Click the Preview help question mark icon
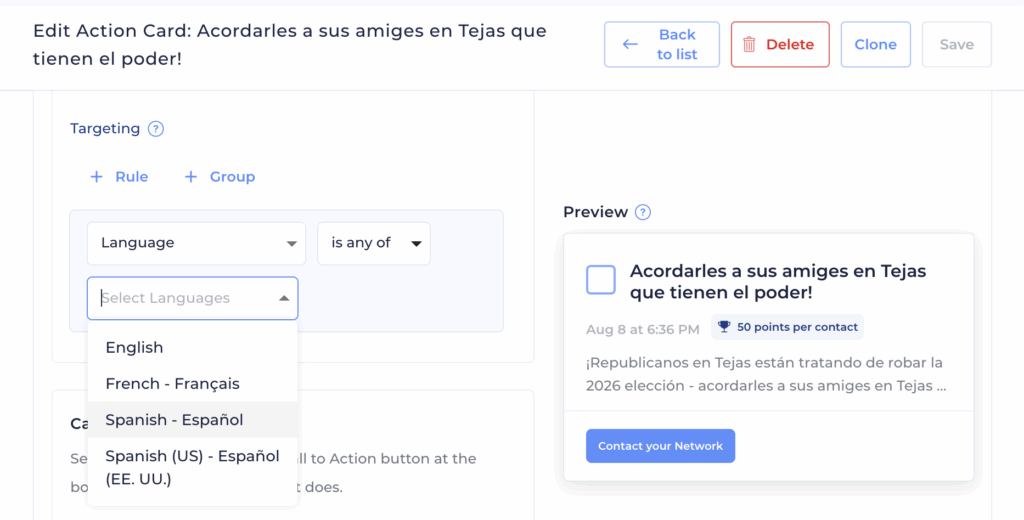The height and width of the screenshot is (520, 1024). [643, 212]
